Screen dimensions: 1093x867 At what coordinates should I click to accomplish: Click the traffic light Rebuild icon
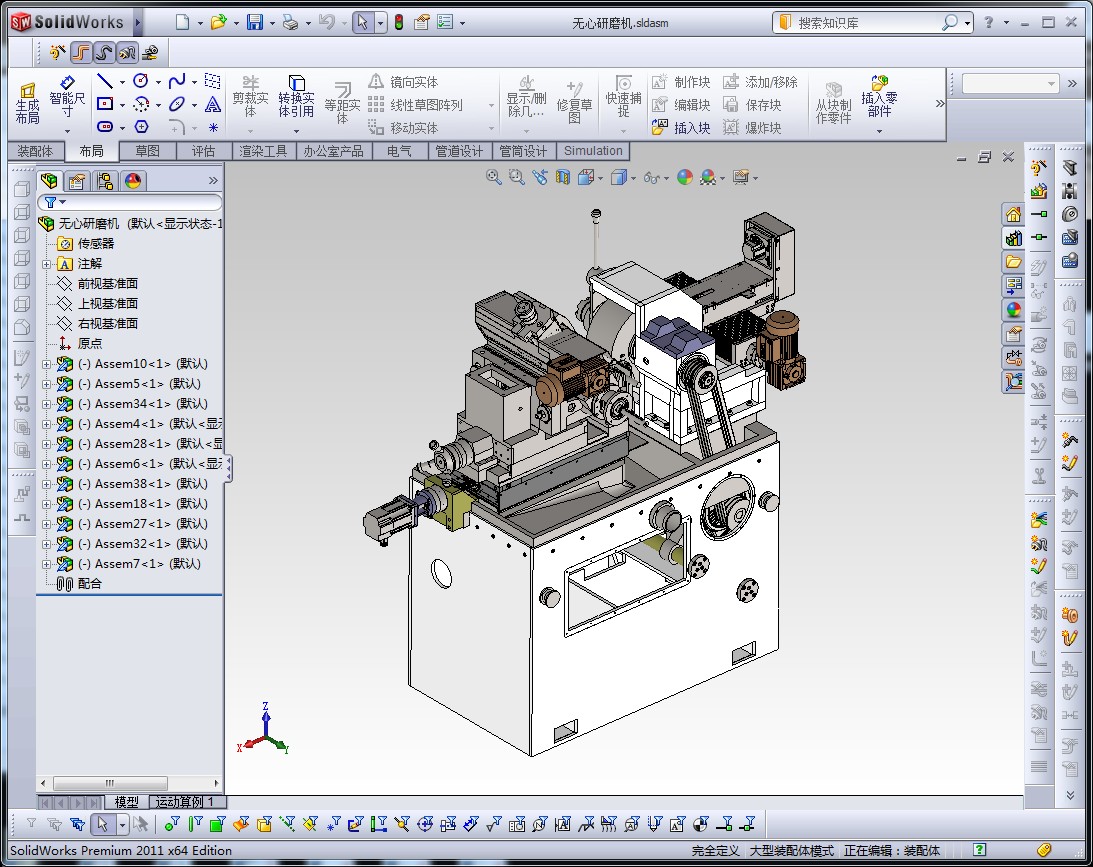398,22
